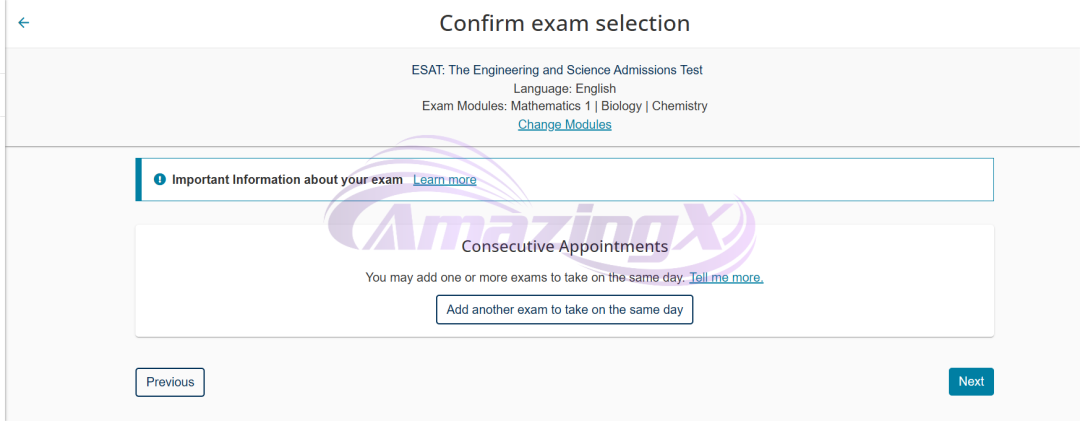Click the Confirm exam selection heading
This screenshot has height=421, width=1080.
(564, 23)
